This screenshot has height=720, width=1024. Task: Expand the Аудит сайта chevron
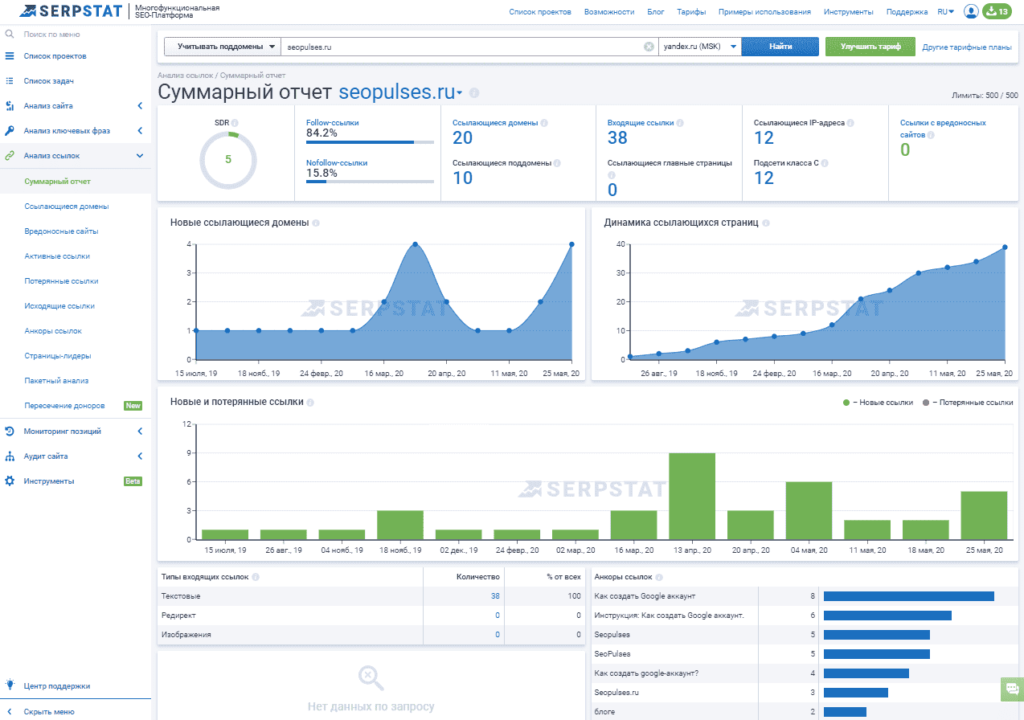click(140, 456)
